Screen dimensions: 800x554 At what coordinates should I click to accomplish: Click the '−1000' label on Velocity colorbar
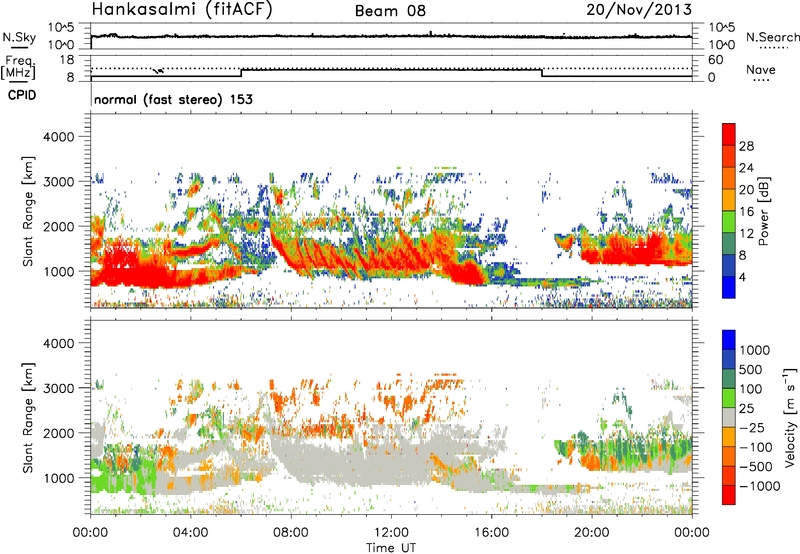coord(759,486)
